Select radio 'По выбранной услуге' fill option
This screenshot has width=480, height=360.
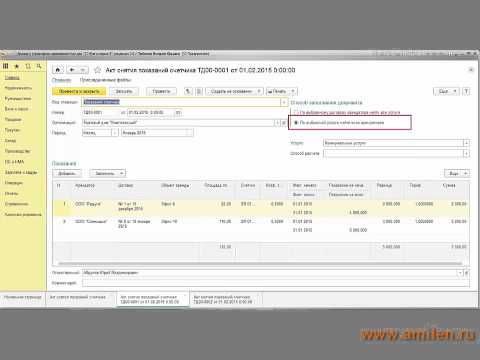point(295,123)
